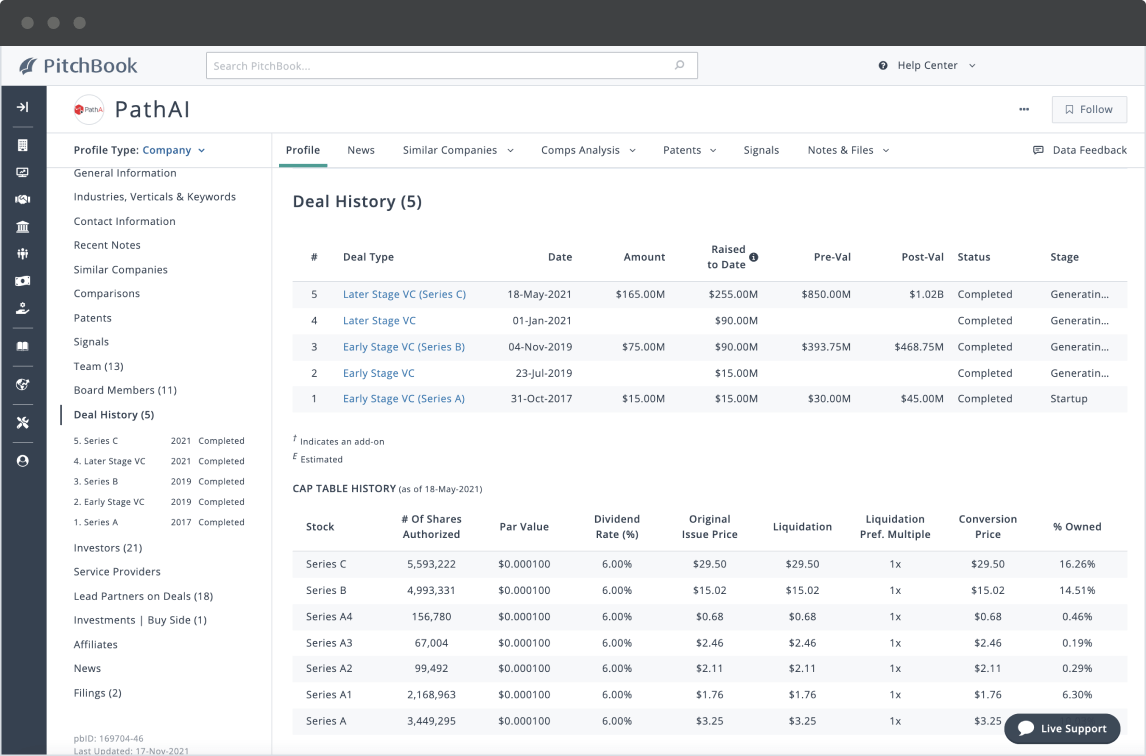Switch to the News tab

pos(361,150)
